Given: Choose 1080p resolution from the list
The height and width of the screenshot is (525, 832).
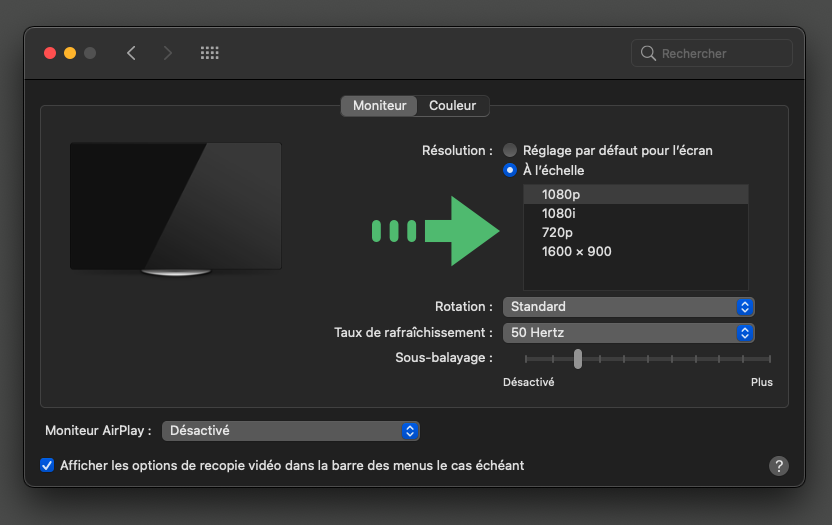Looking at the screenshot, I should 636,194.
